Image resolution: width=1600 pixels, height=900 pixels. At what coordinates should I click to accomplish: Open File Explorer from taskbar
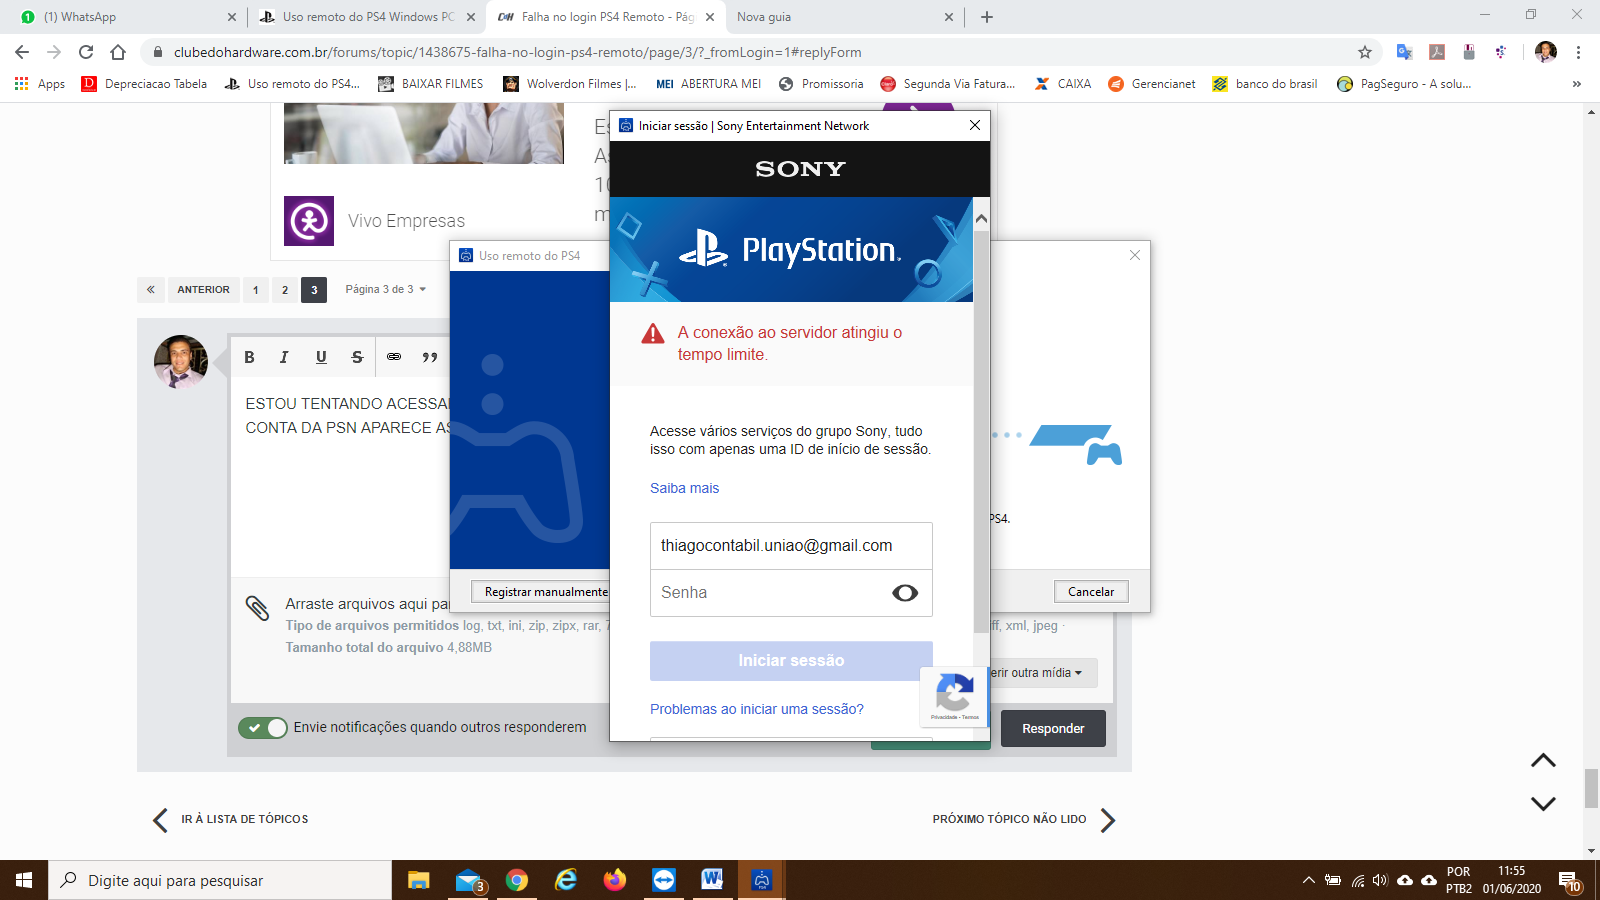pos(419,880)
